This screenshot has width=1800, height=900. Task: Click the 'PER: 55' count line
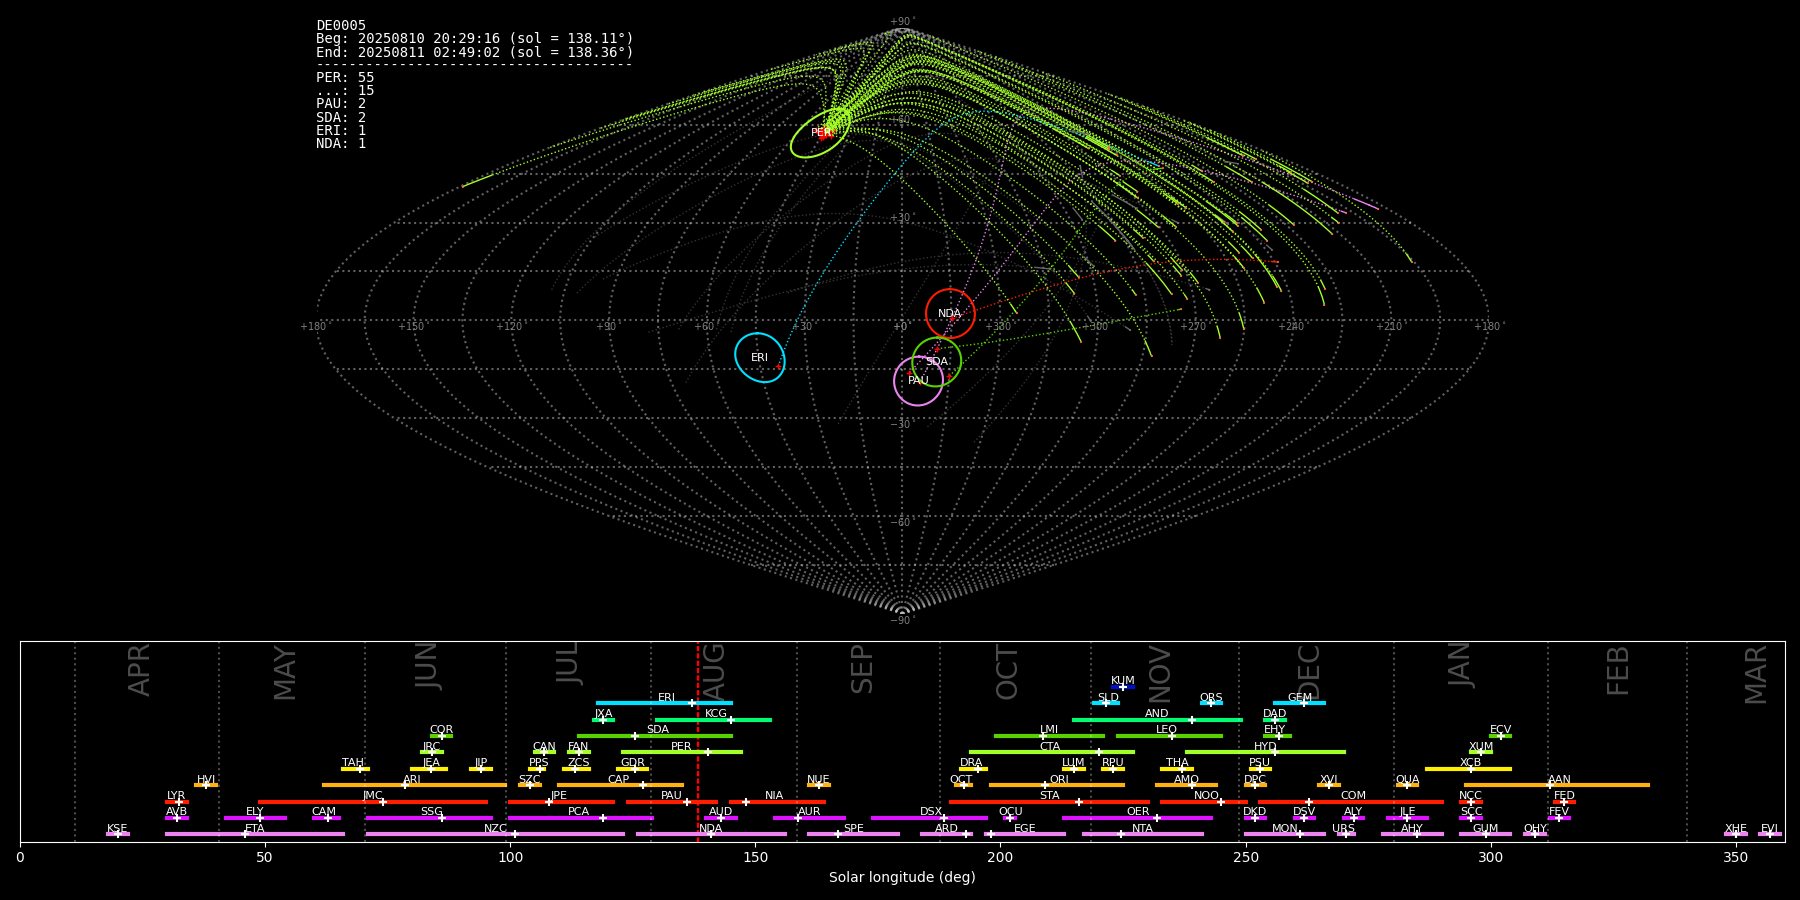[x=345, y=77]
